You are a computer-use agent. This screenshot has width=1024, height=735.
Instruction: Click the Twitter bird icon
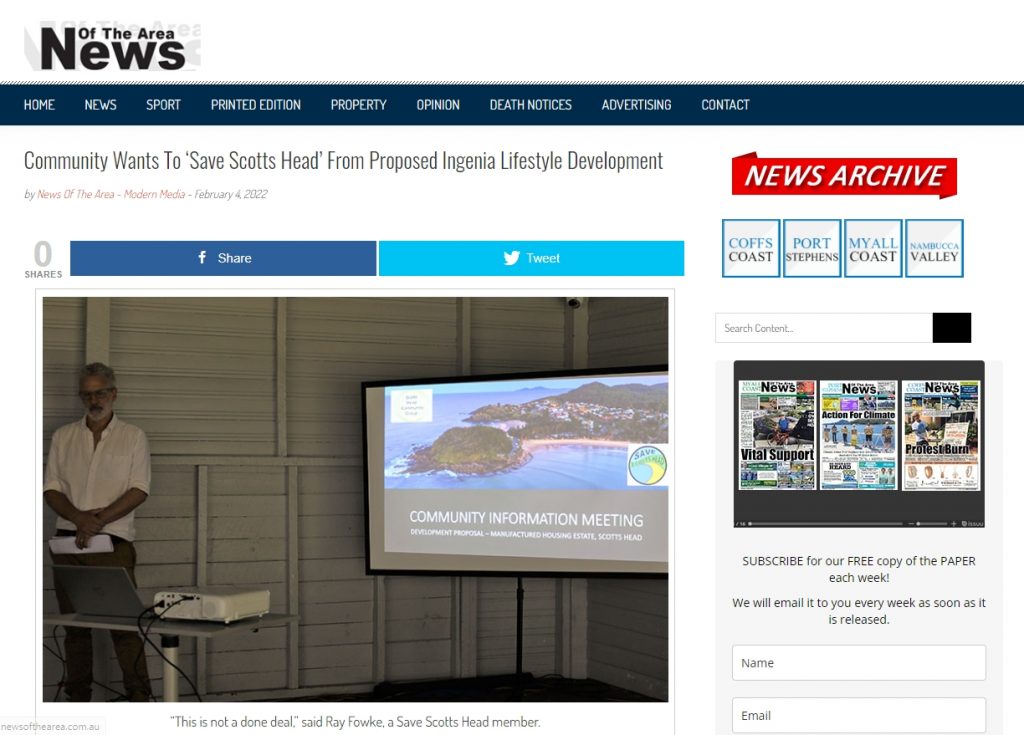[511, 258]
